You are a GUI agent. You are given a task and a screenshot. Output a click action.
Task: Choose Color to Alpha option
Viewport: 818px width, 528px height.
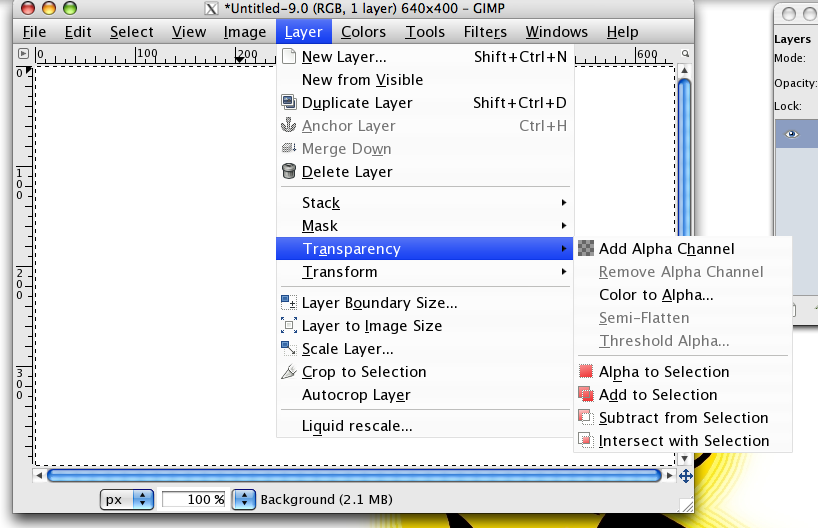point(683,295)
